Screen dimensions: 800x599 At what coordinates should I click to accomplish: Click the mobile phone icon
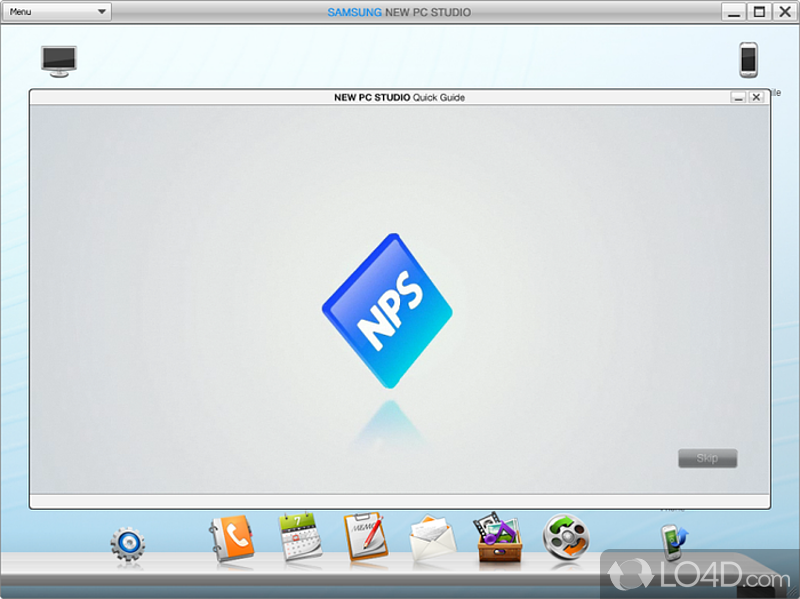click(x=748, y=60)
